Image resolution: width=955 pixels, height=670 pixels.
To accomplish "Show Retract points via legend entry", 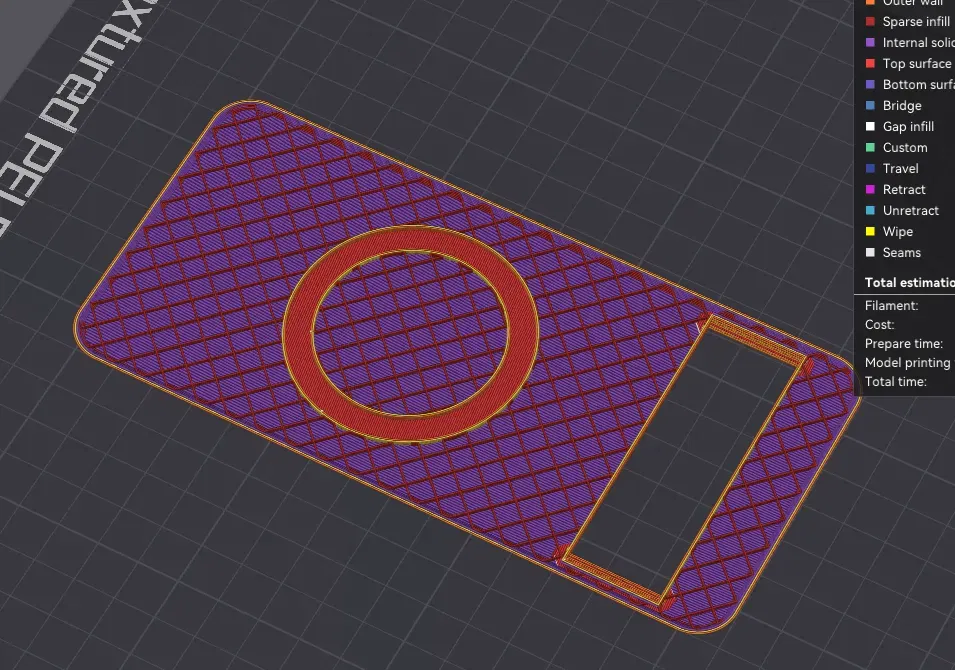I will pyautogui.click(x=896, y=189).
